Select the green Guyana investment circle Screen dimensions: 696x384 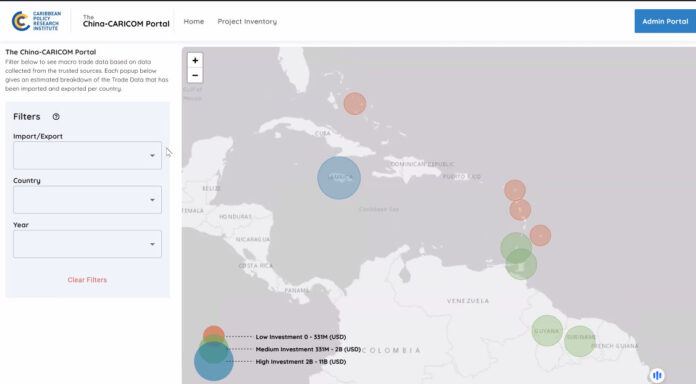tap(547, 331)
